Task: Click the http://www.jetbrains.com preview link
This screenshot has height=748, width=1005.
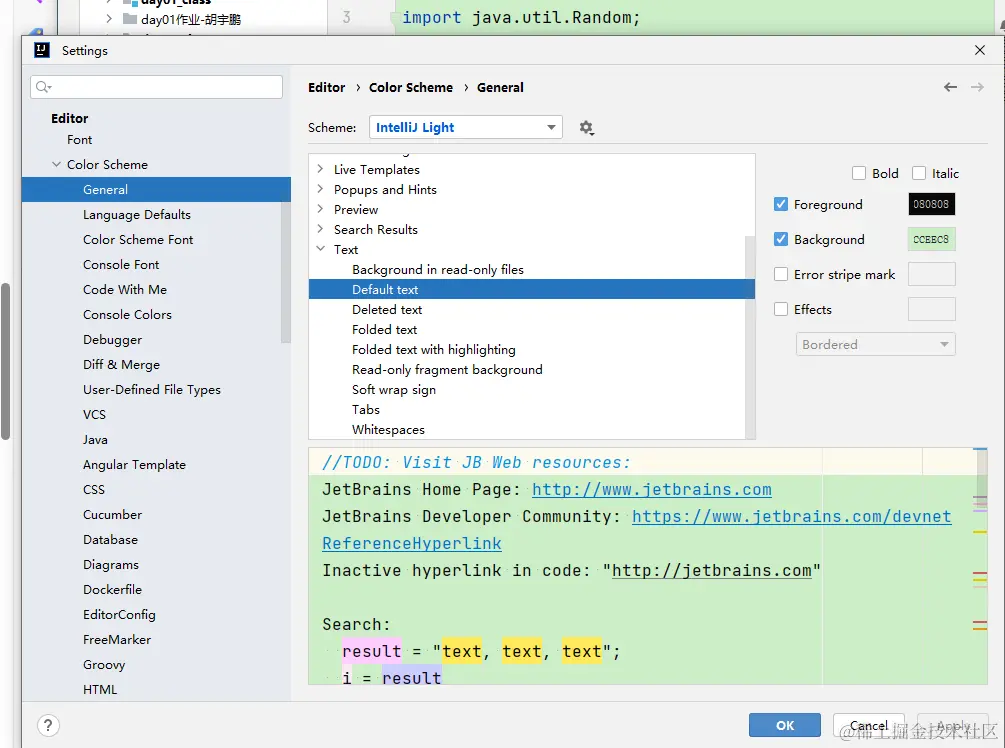Action: pyautogui.click(x=652, y=490)
